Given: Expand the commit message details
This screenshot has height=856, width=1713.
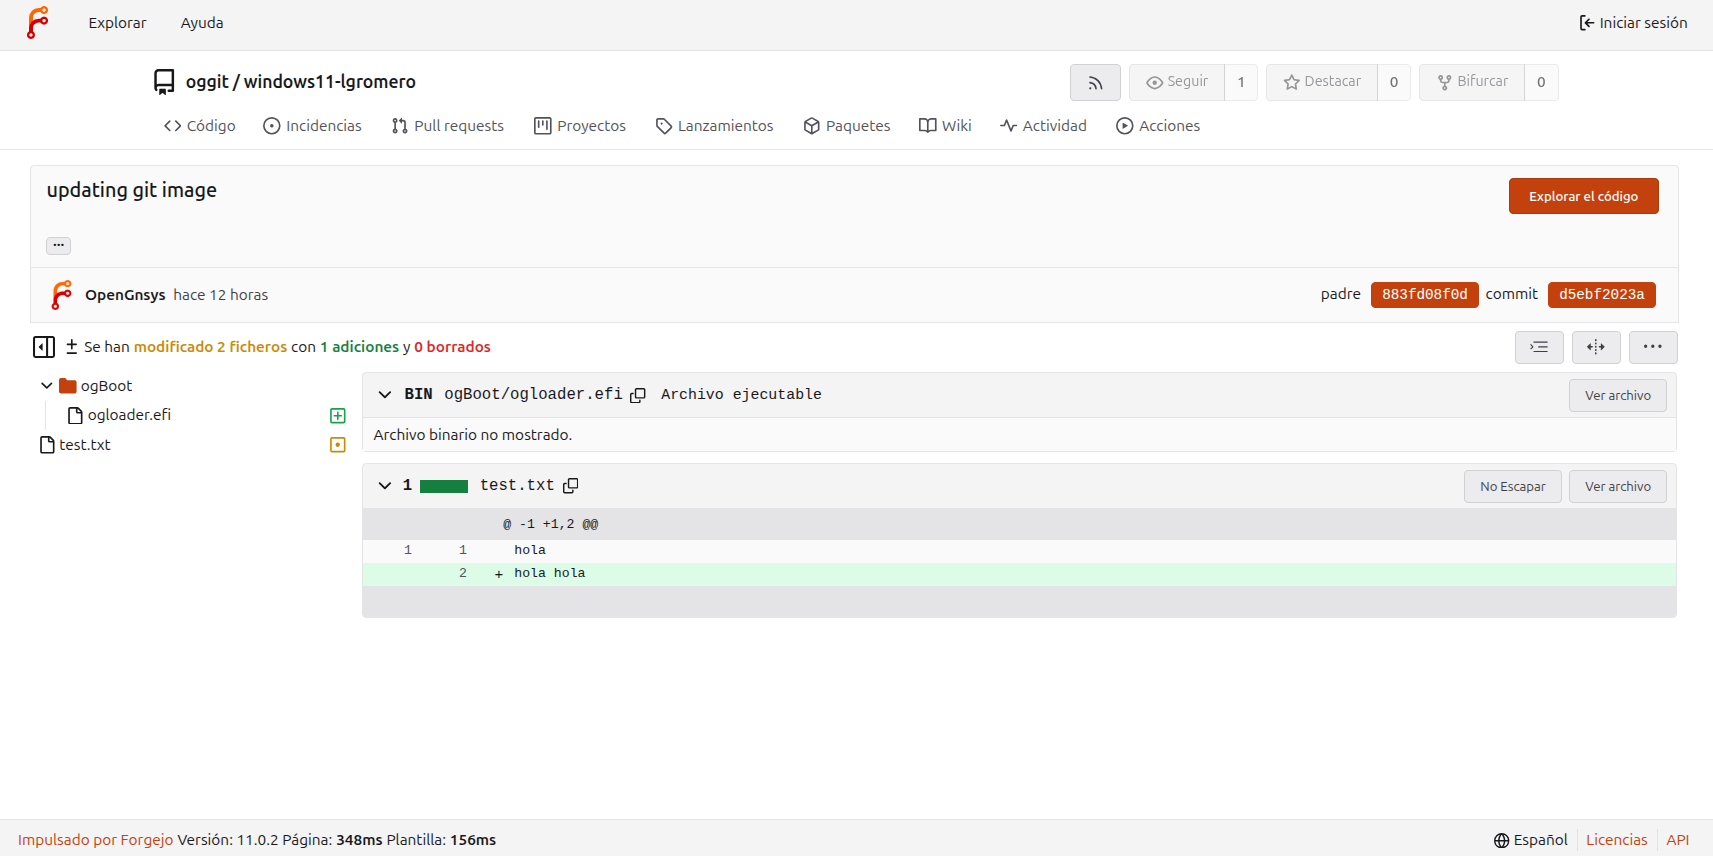Looking at the screenshot, I should point(59,245).
